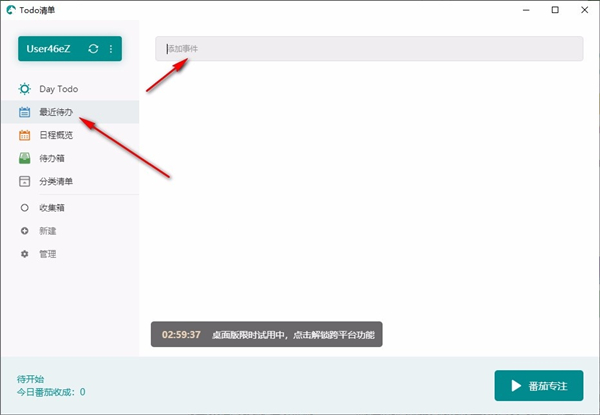600x415 pixels.
Task: Click the 收集箱 circle icon
Action: point(25,208)
